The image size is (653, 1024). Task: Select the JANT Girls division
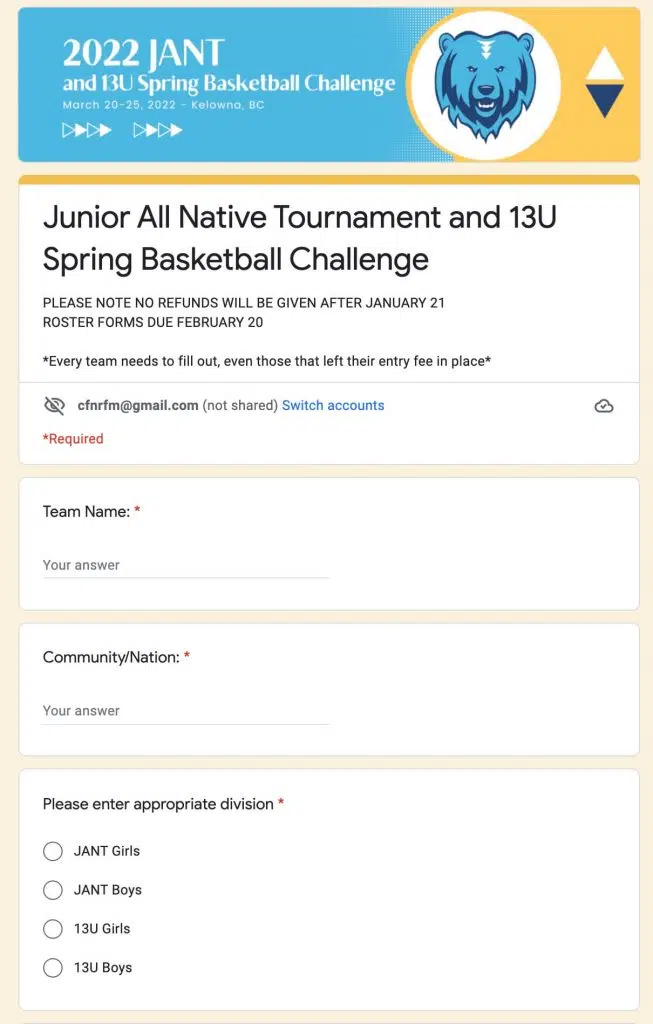coord(53,851)
